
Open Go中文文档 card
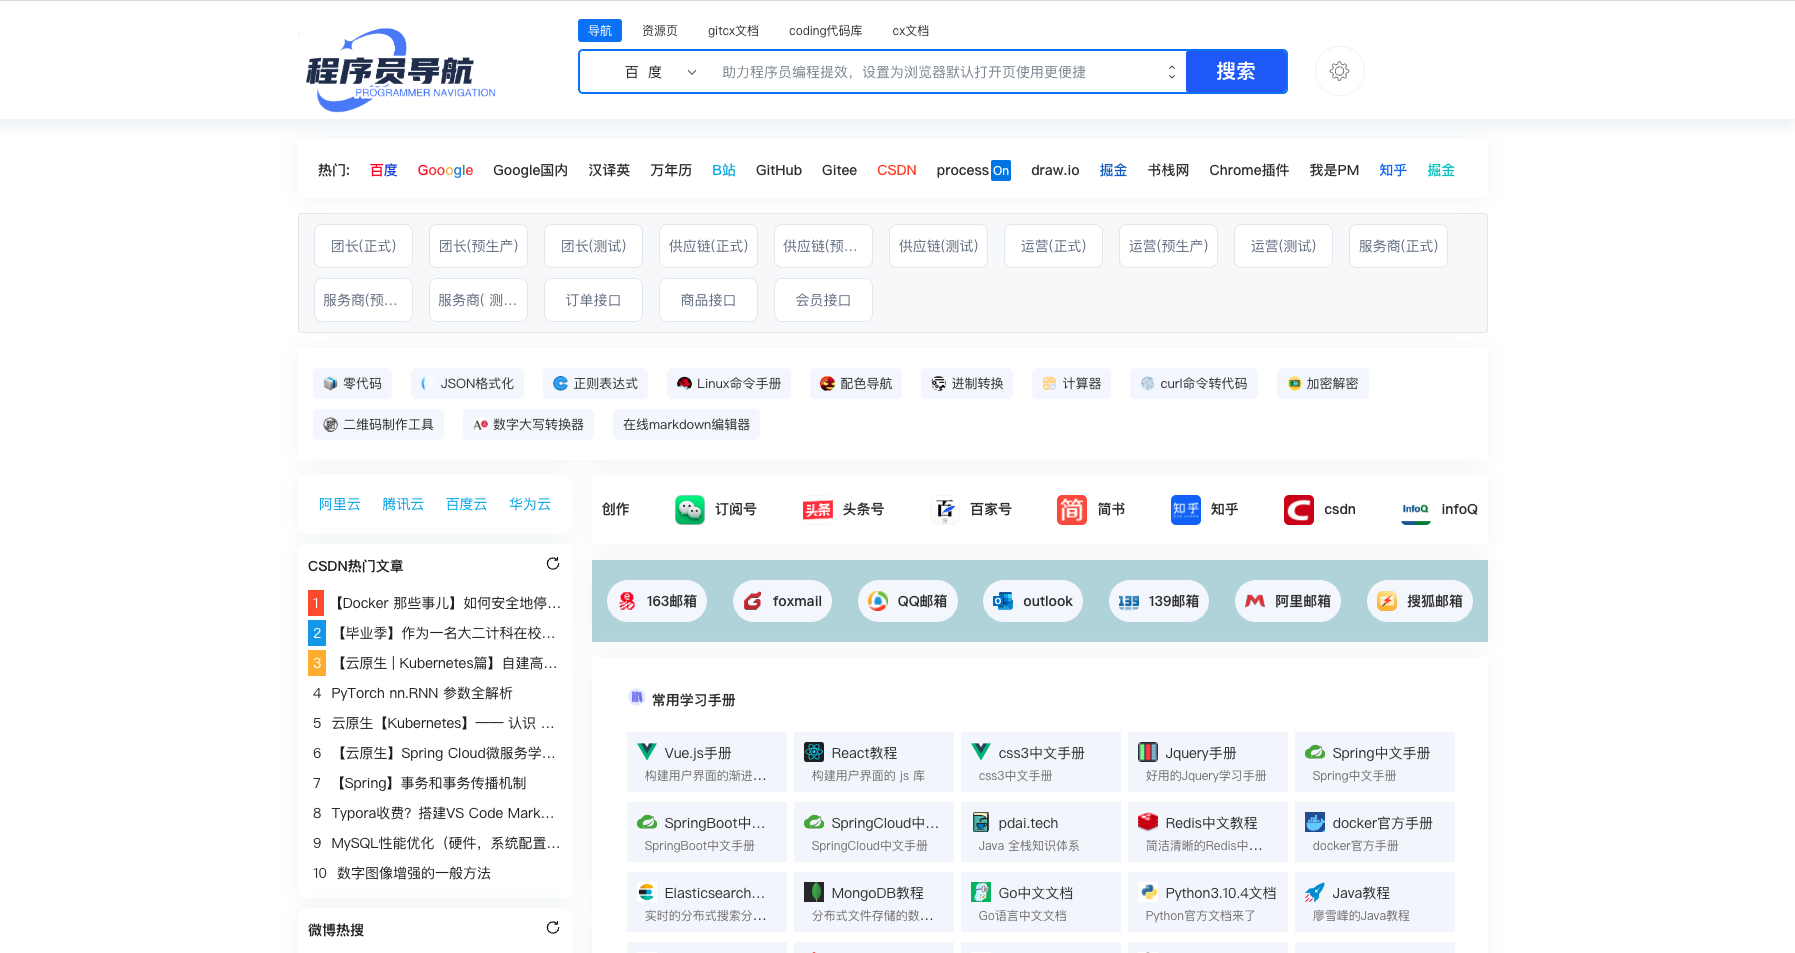pyautogui.click(x=1041, y=902)
